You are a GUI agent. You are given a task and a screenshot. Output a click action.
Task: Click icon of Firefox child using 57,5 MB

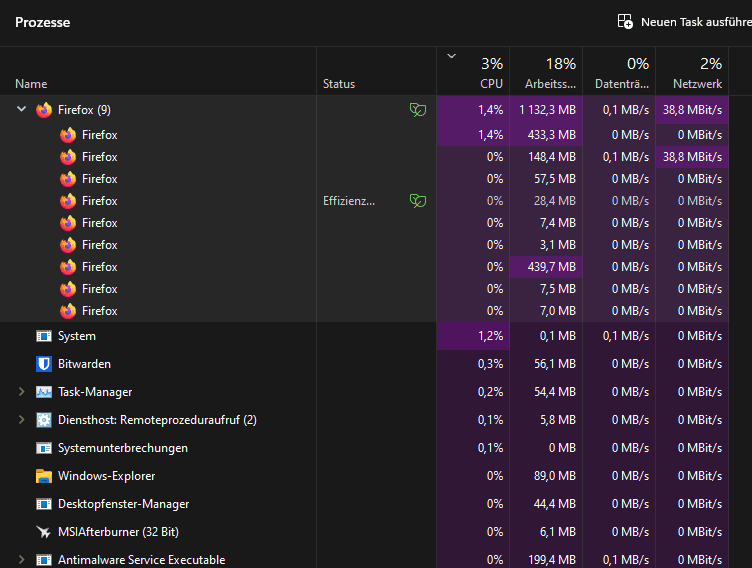[x=68, y=179]
